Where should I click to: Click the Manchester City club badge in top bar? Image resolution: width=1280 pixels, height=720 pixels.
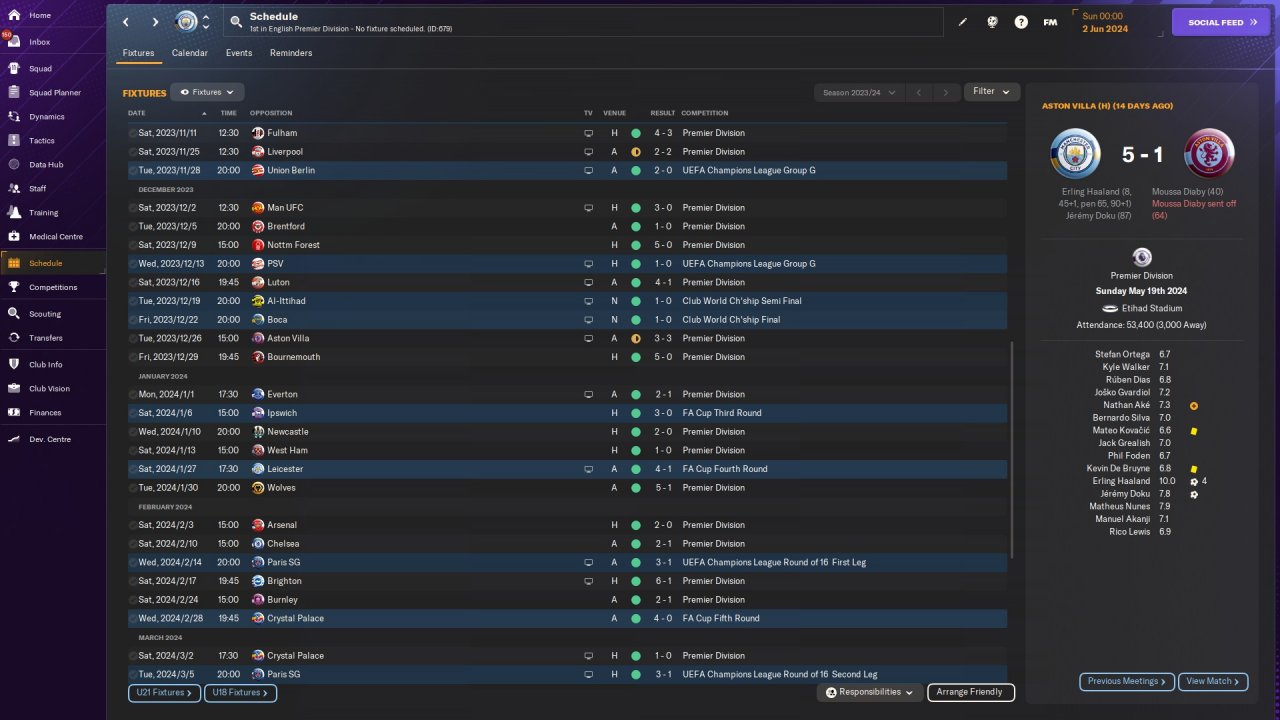point(187,21)
